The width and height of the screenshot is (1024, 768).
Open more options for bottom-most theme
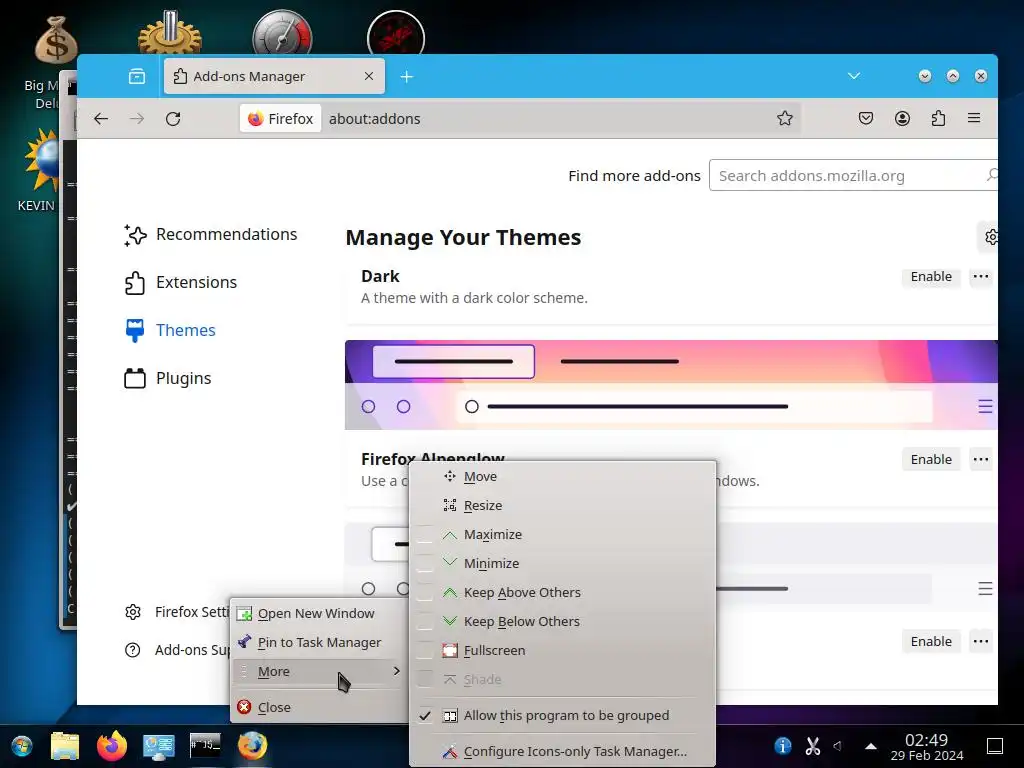click(x=980, y=642)
